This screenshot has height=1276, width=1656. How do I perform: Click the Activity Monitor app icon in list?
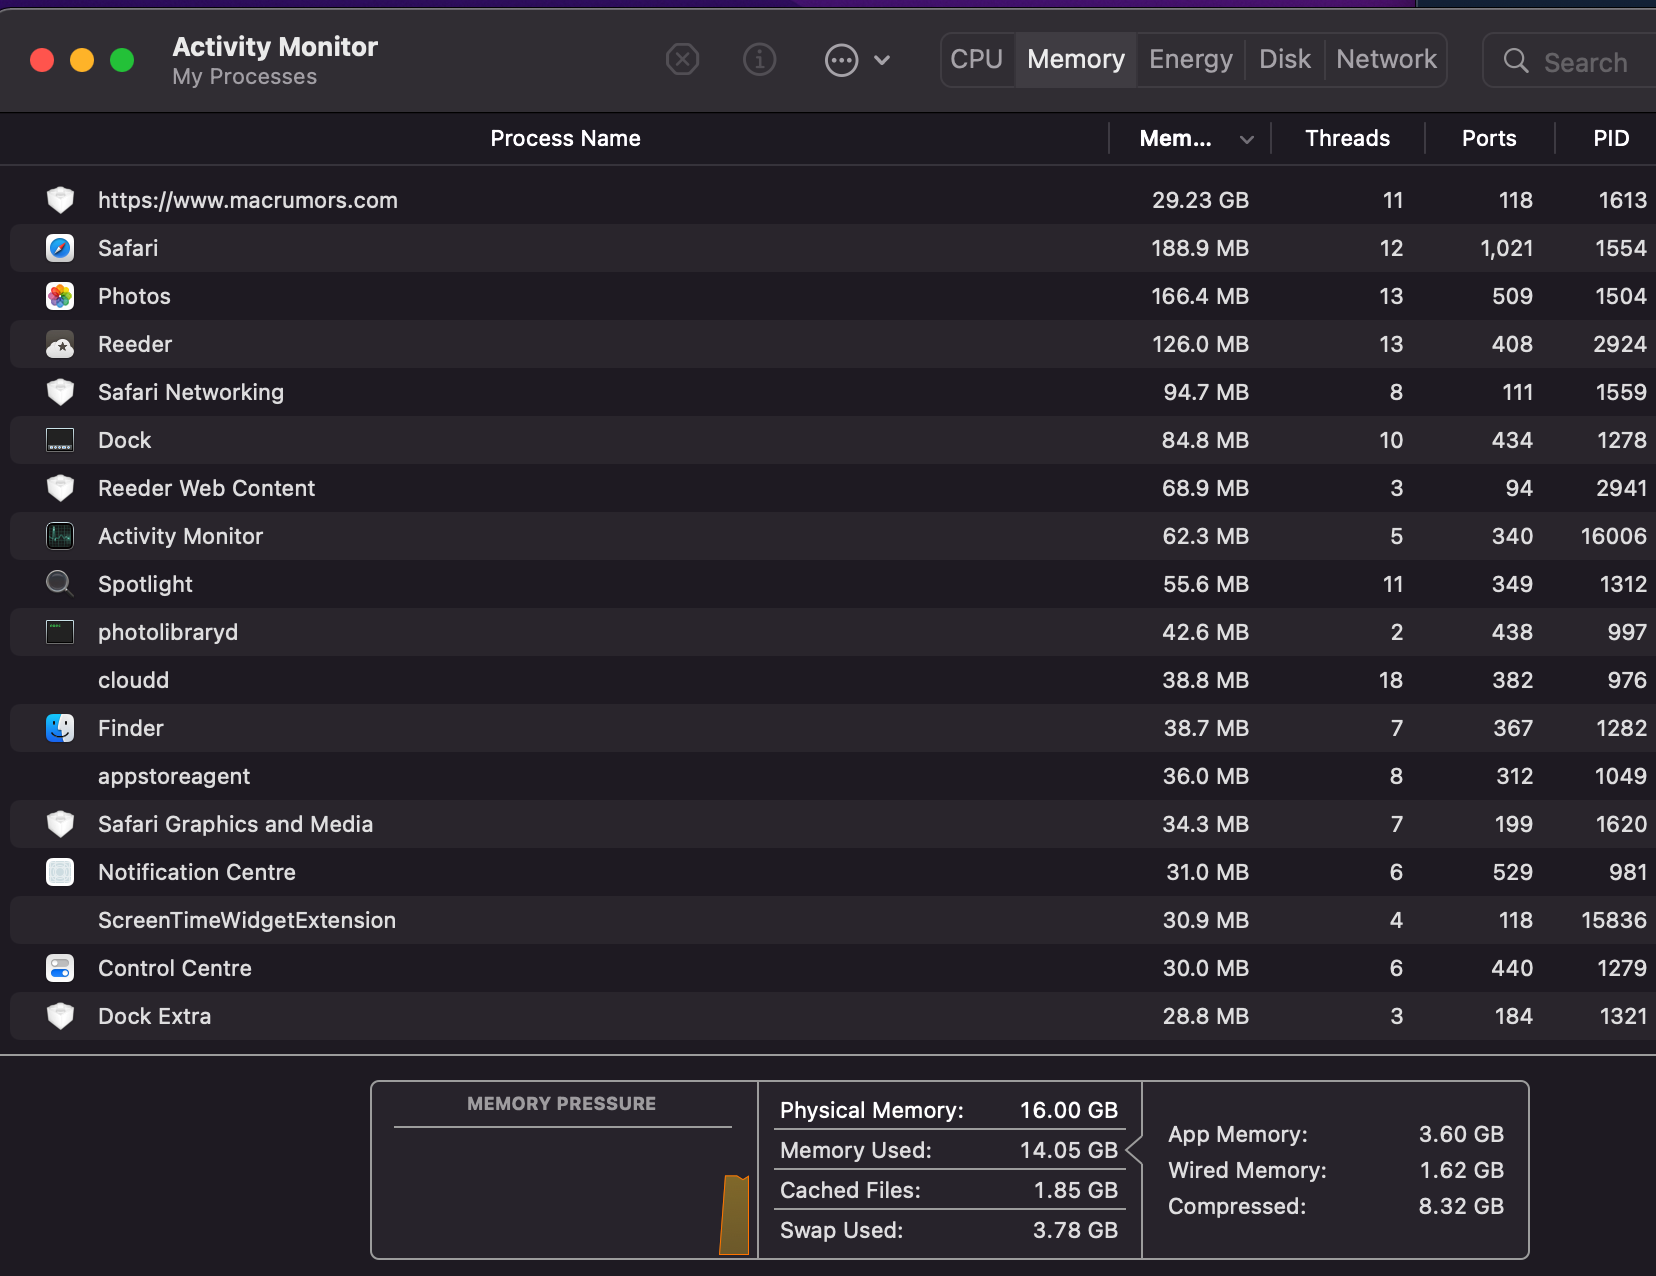coord(60,536)
